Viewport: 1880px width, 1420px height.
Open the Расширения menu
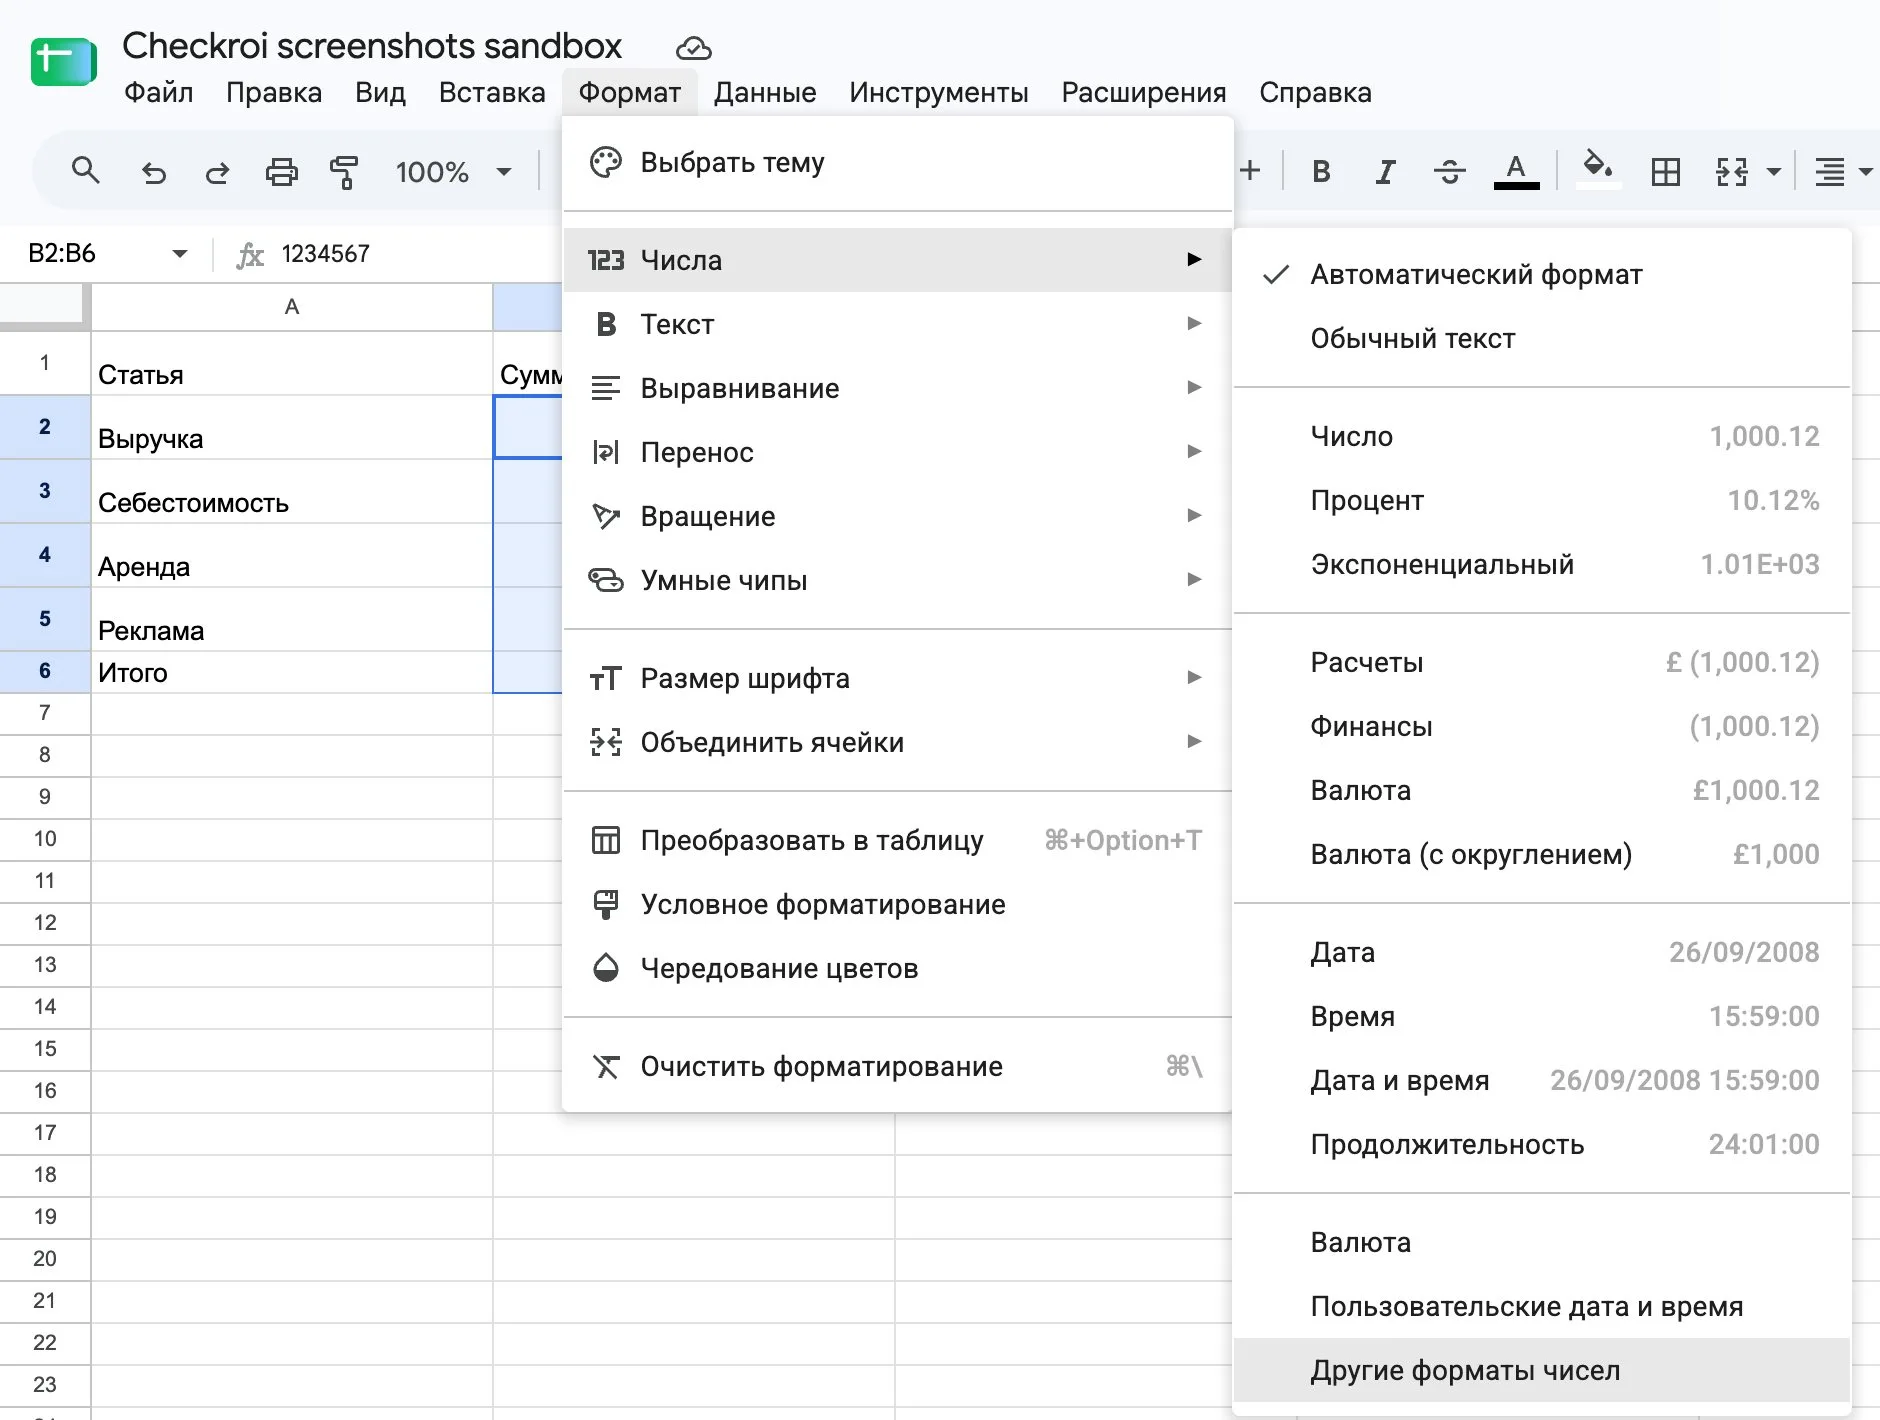pos(1144,93)
